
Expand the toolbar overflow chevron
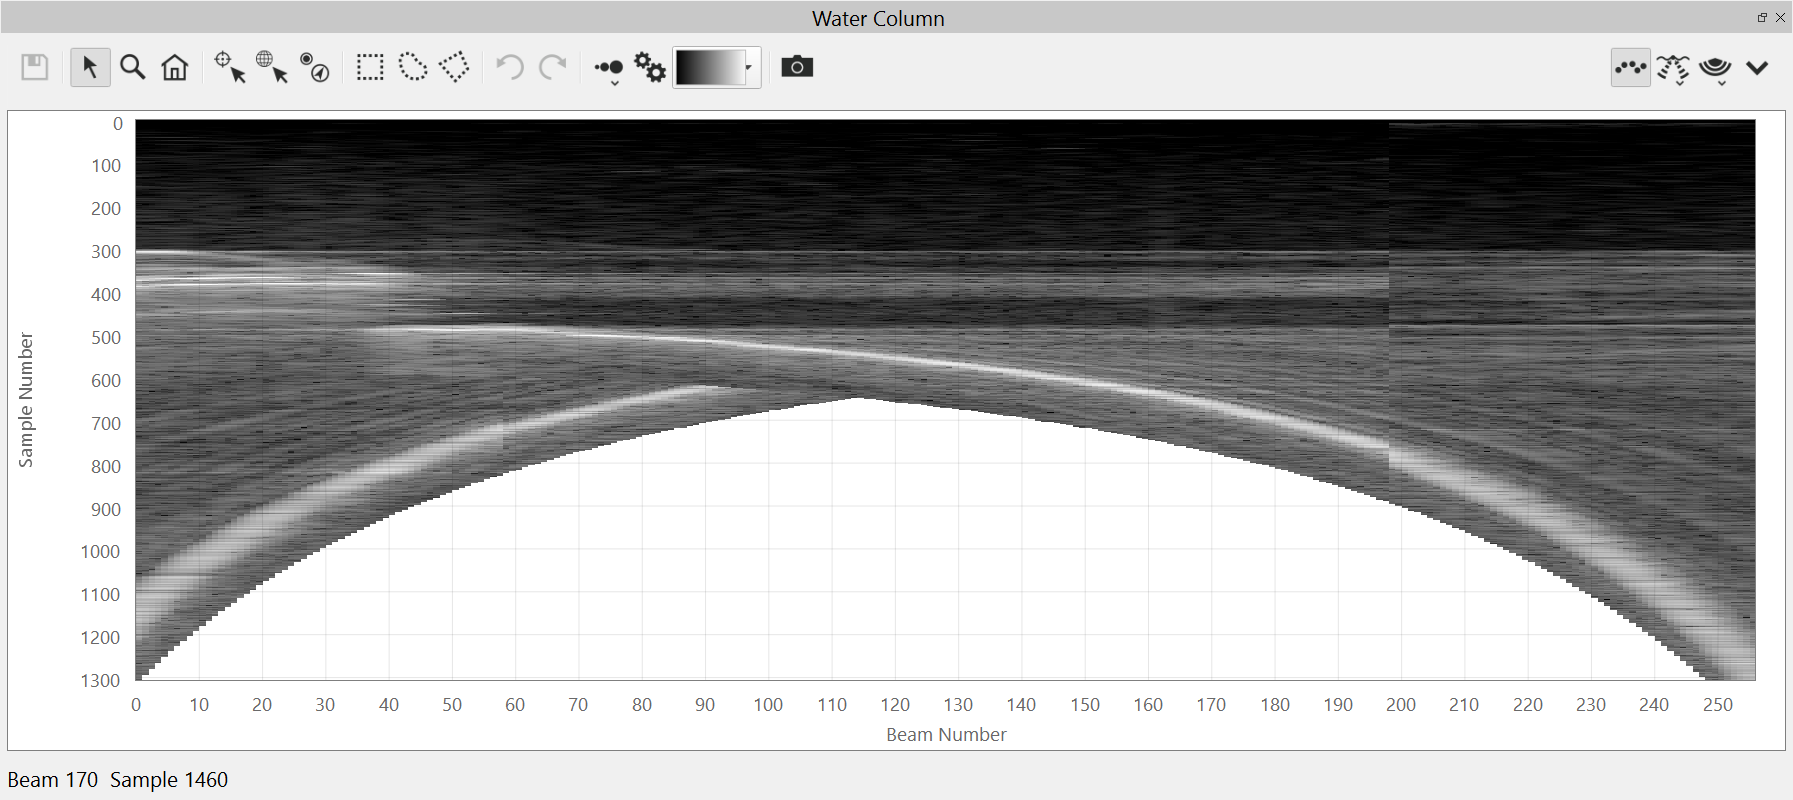tap(1757, 67)
